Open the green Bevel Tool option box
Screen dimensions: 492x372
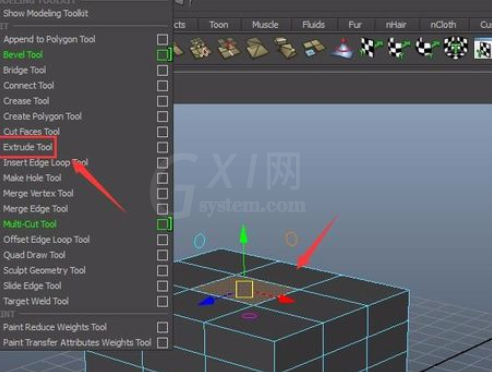[162, 55]
